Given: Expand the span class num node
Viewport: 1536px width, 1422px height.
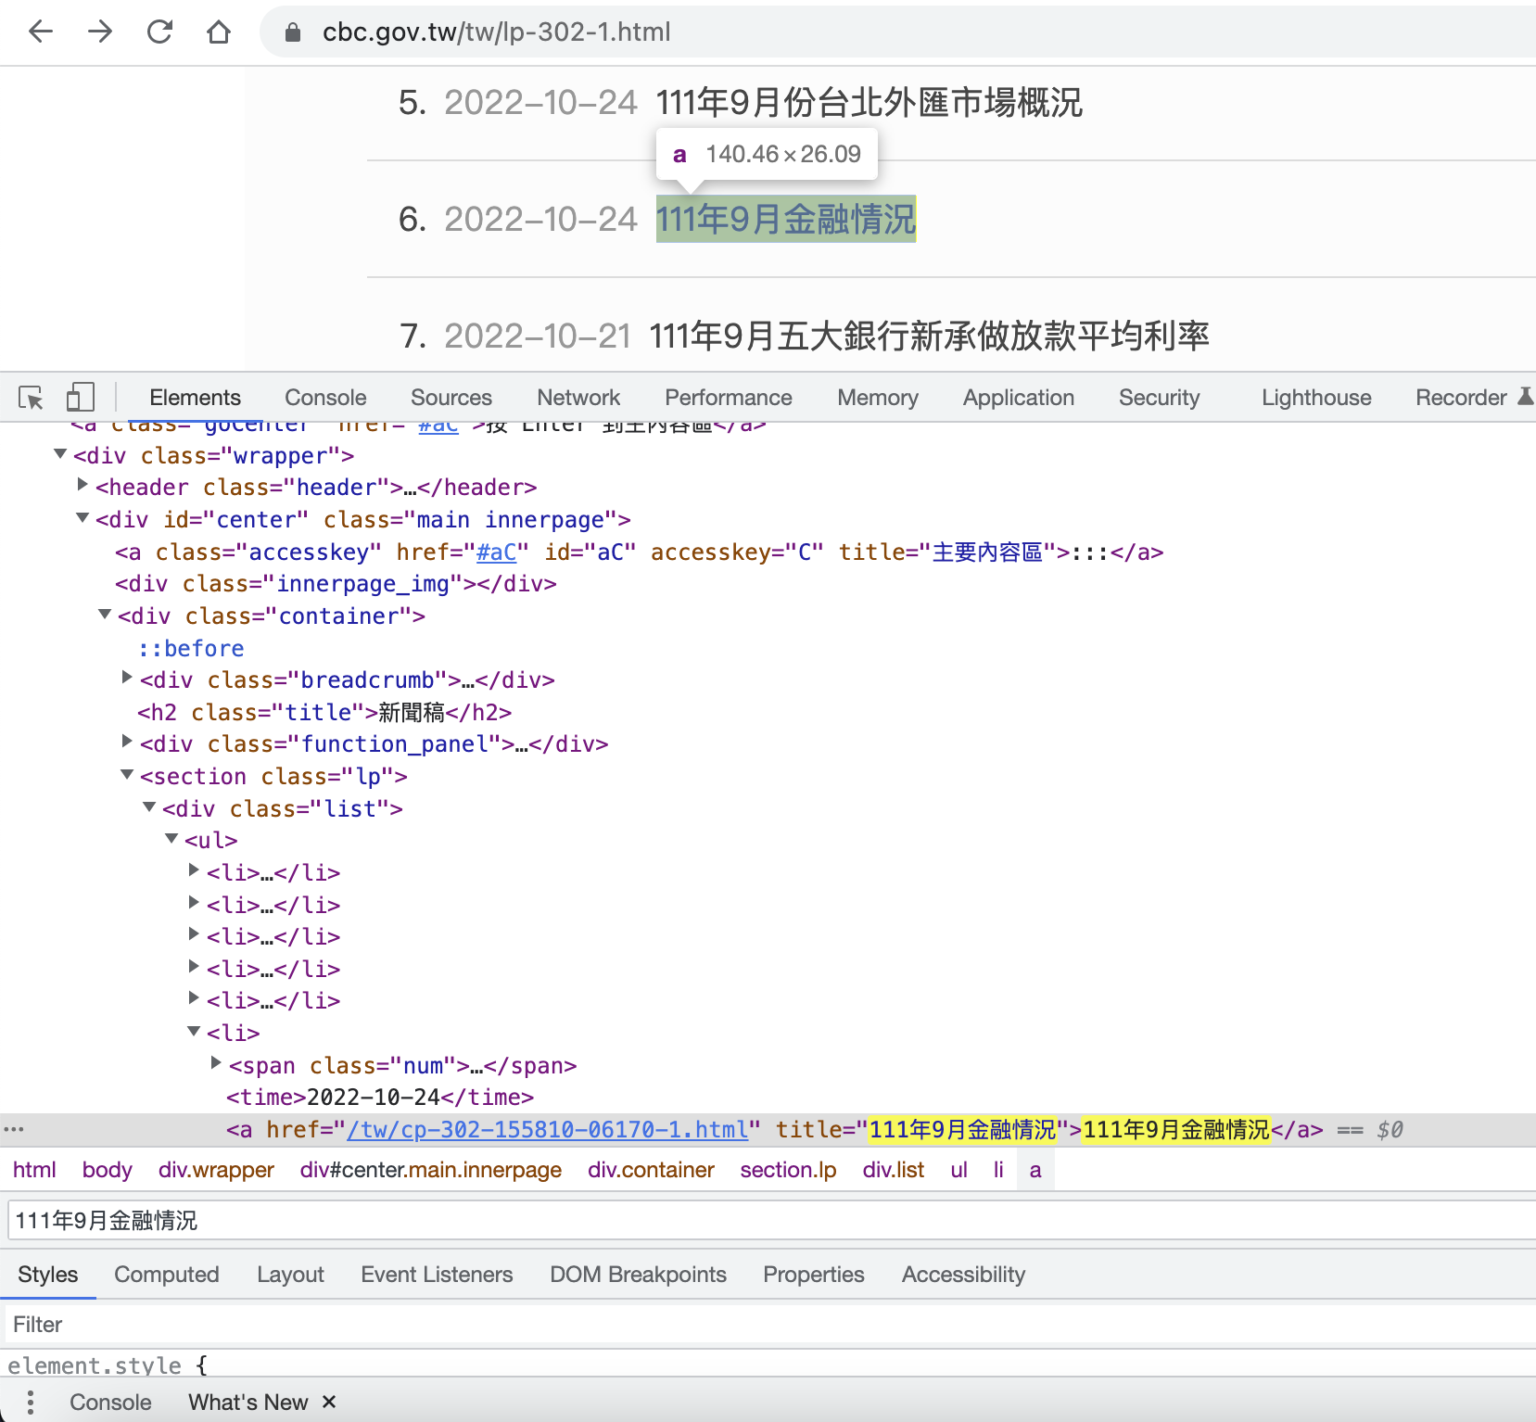Looking at the screenshot, I should coord(215,1064).
